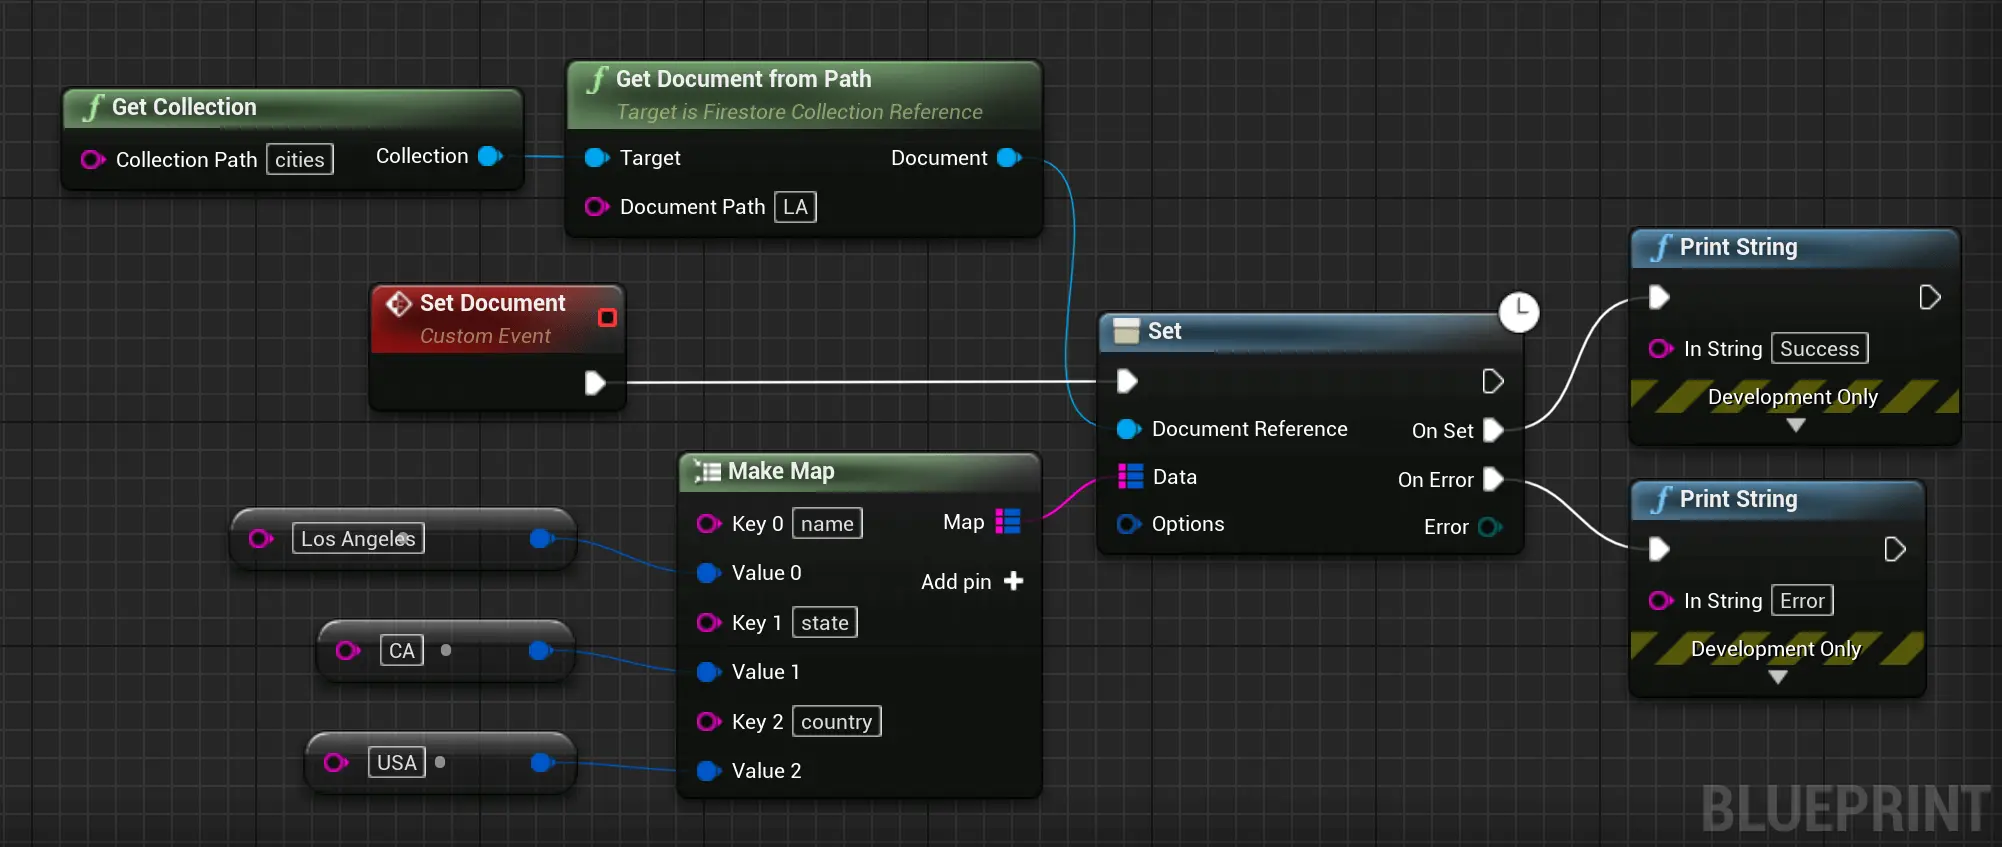Edit the 'CA' string field
The width and height of the screenshot is (2002, 847).
[402, 651]
